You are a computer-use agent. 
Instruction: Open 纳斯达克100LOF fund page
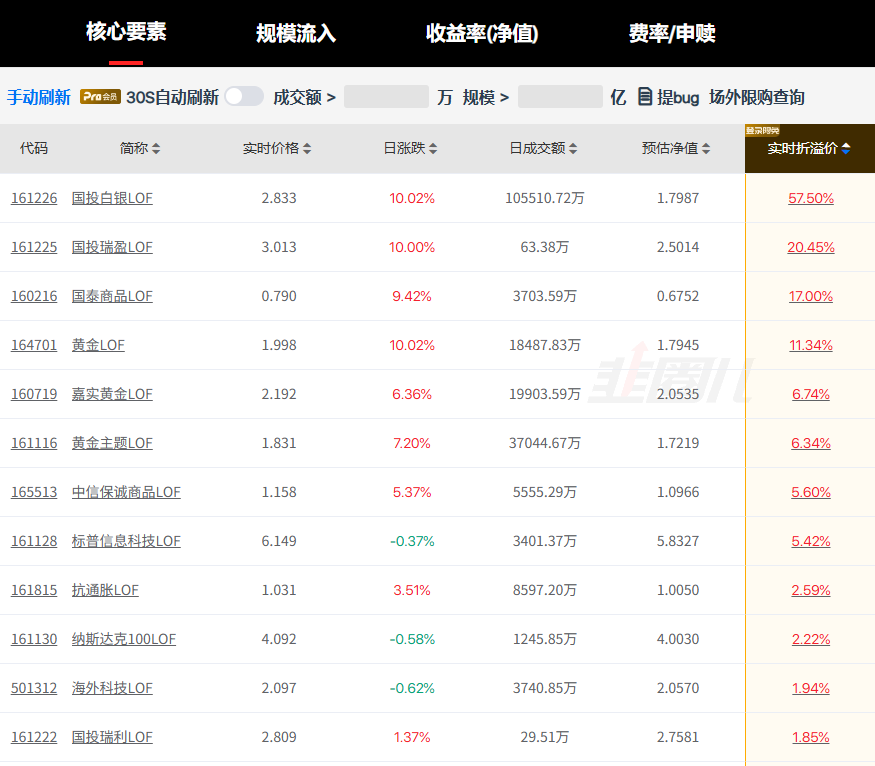[124, 640]
